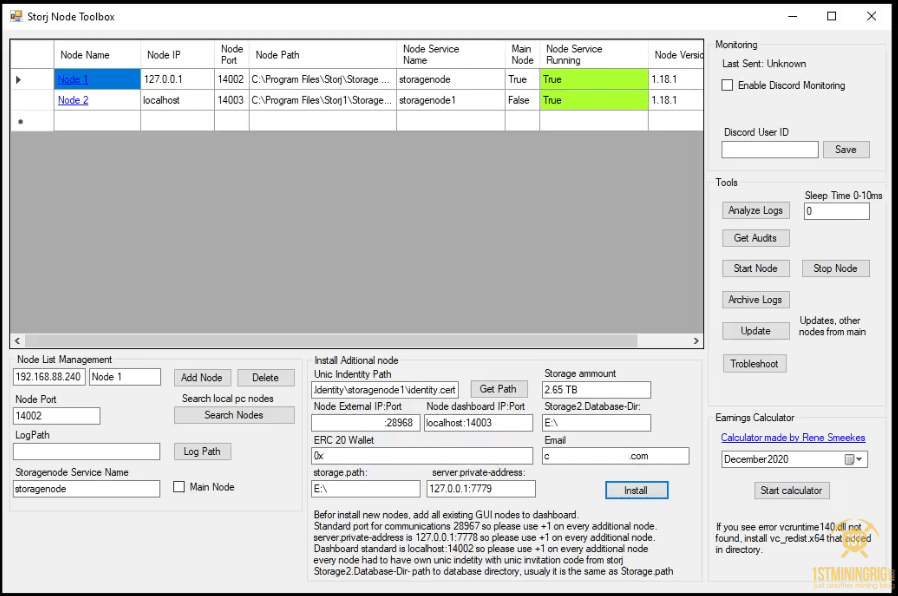Click the Node dashboard IP:Port field
898x596 pixels.
click(478, 423)
